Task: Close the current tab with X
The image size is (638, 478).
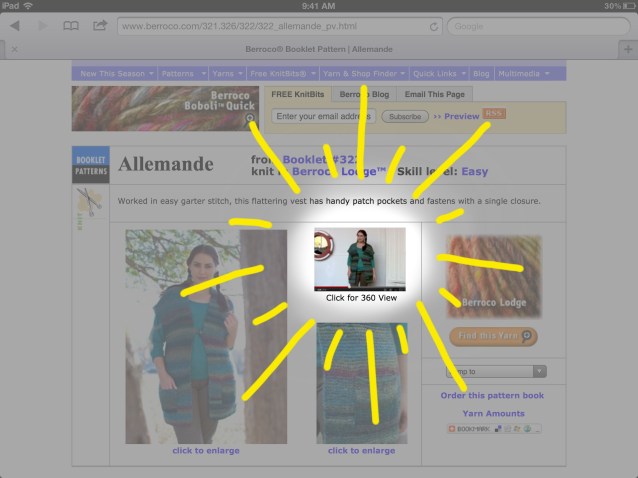Action: pyautogui.click(x=14, y=49)
